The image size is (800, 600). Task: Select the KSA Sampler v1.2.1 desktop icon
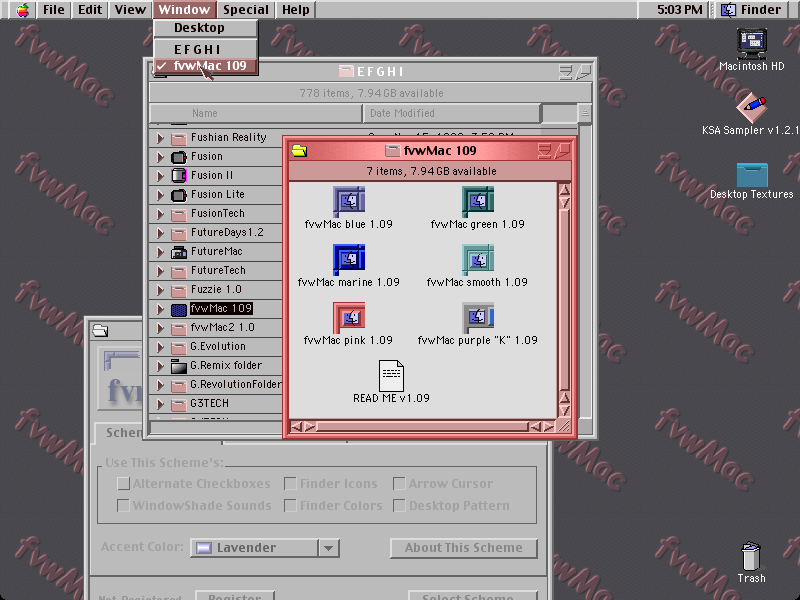click(x=752, y=107)
